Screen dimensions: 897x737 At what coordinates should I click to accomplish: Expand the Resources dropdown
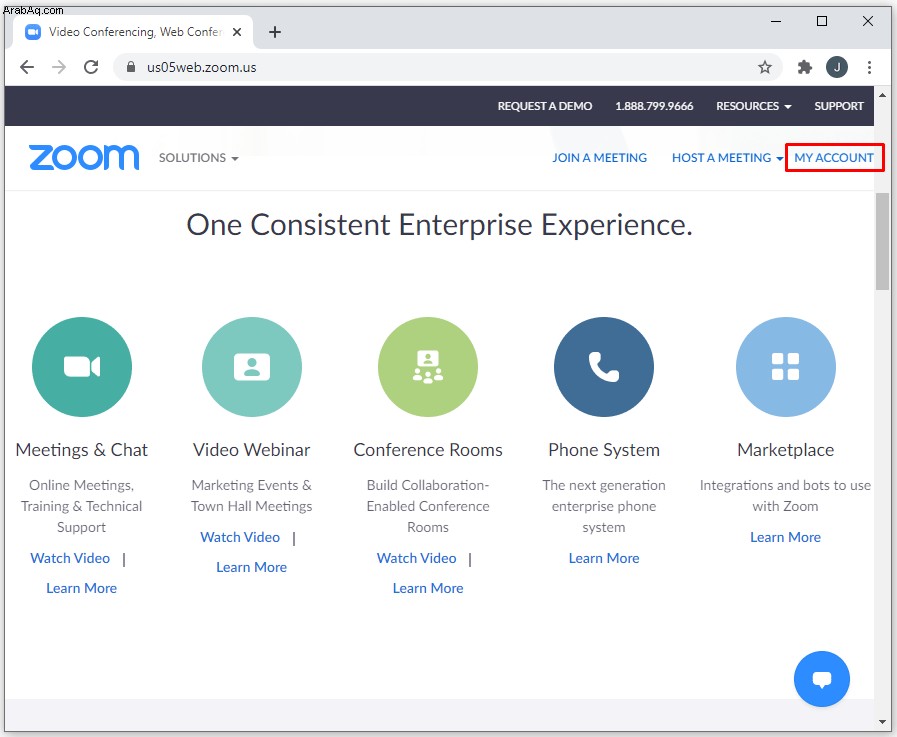tap(753, 106)
